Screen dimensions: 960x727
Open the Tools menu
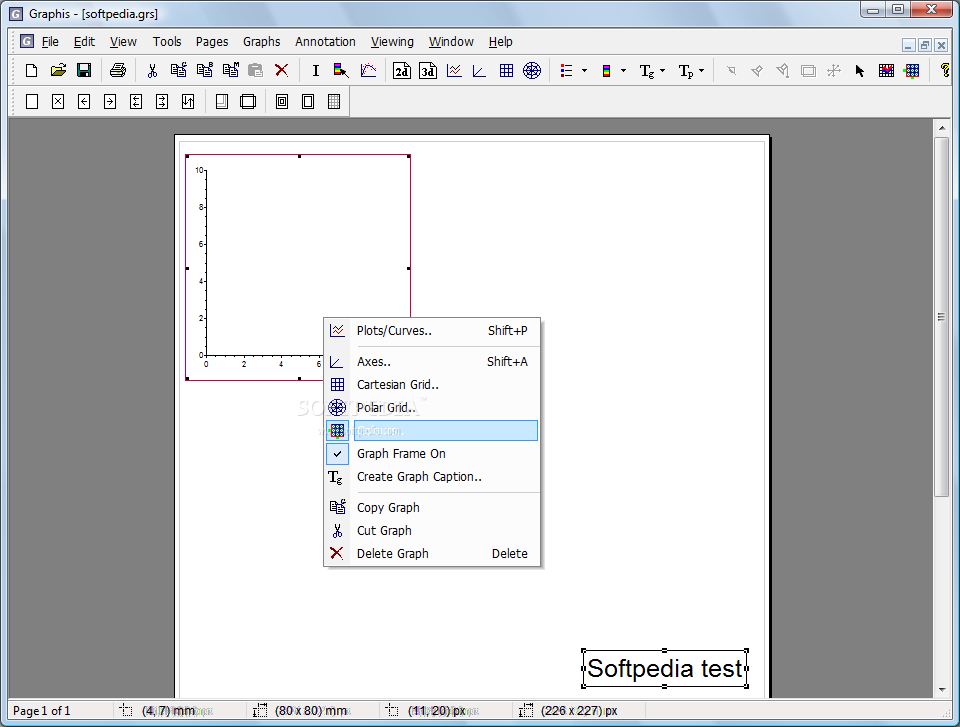tap(167, 42)
